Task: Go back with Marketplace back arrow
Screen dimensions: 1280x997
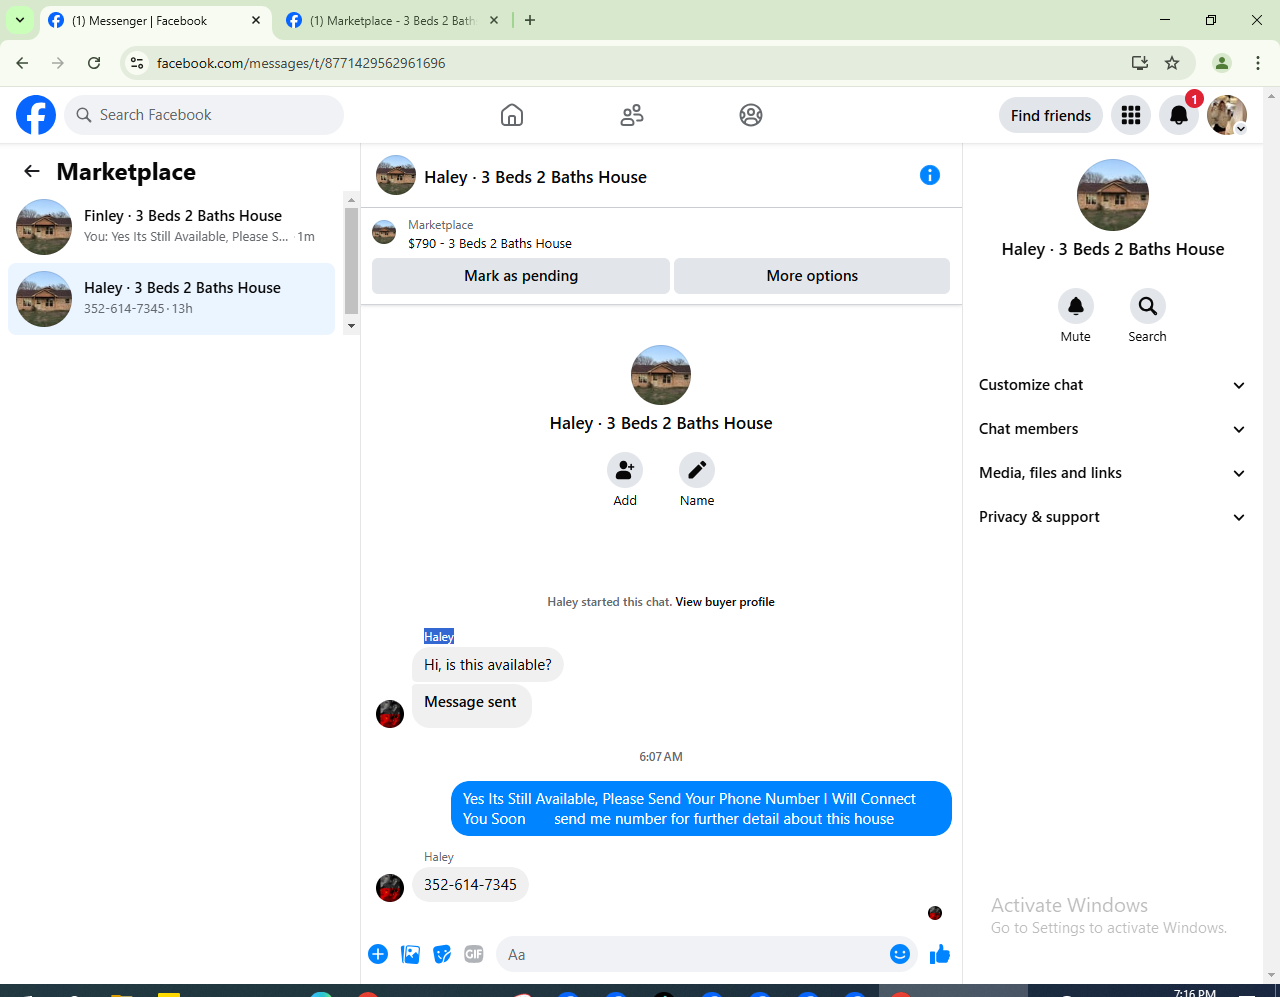Action: [x=32, y=171]
